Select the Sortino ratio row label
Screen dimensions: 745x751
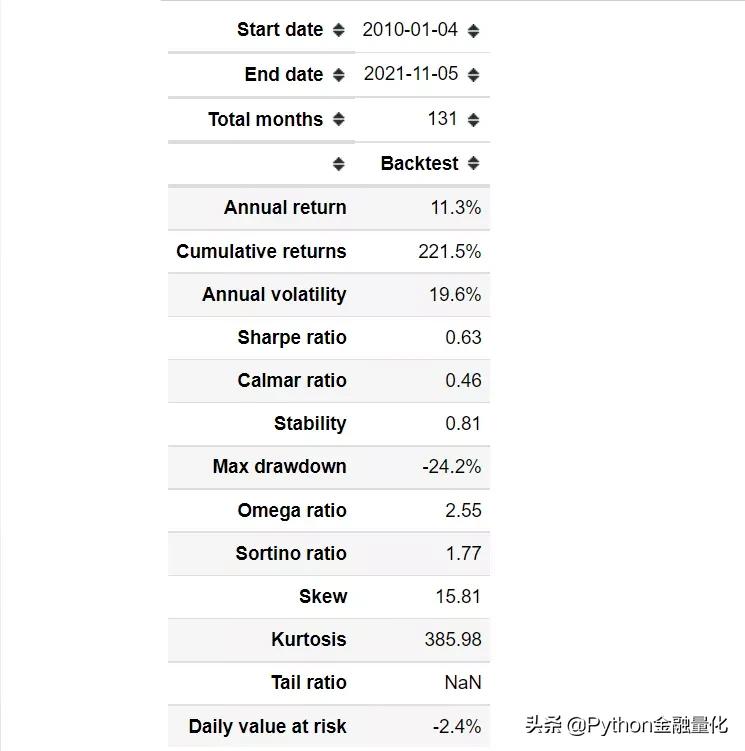point(291,553)
